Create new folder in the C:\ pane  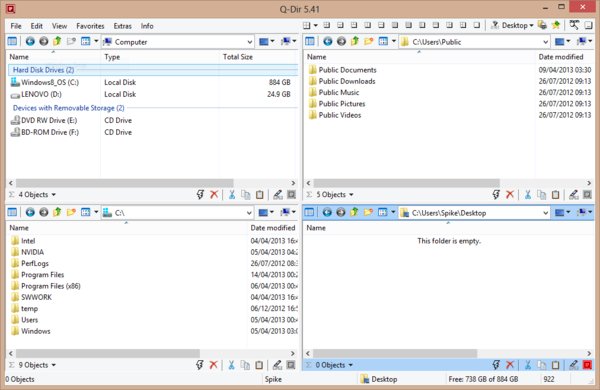coord(71,212)
